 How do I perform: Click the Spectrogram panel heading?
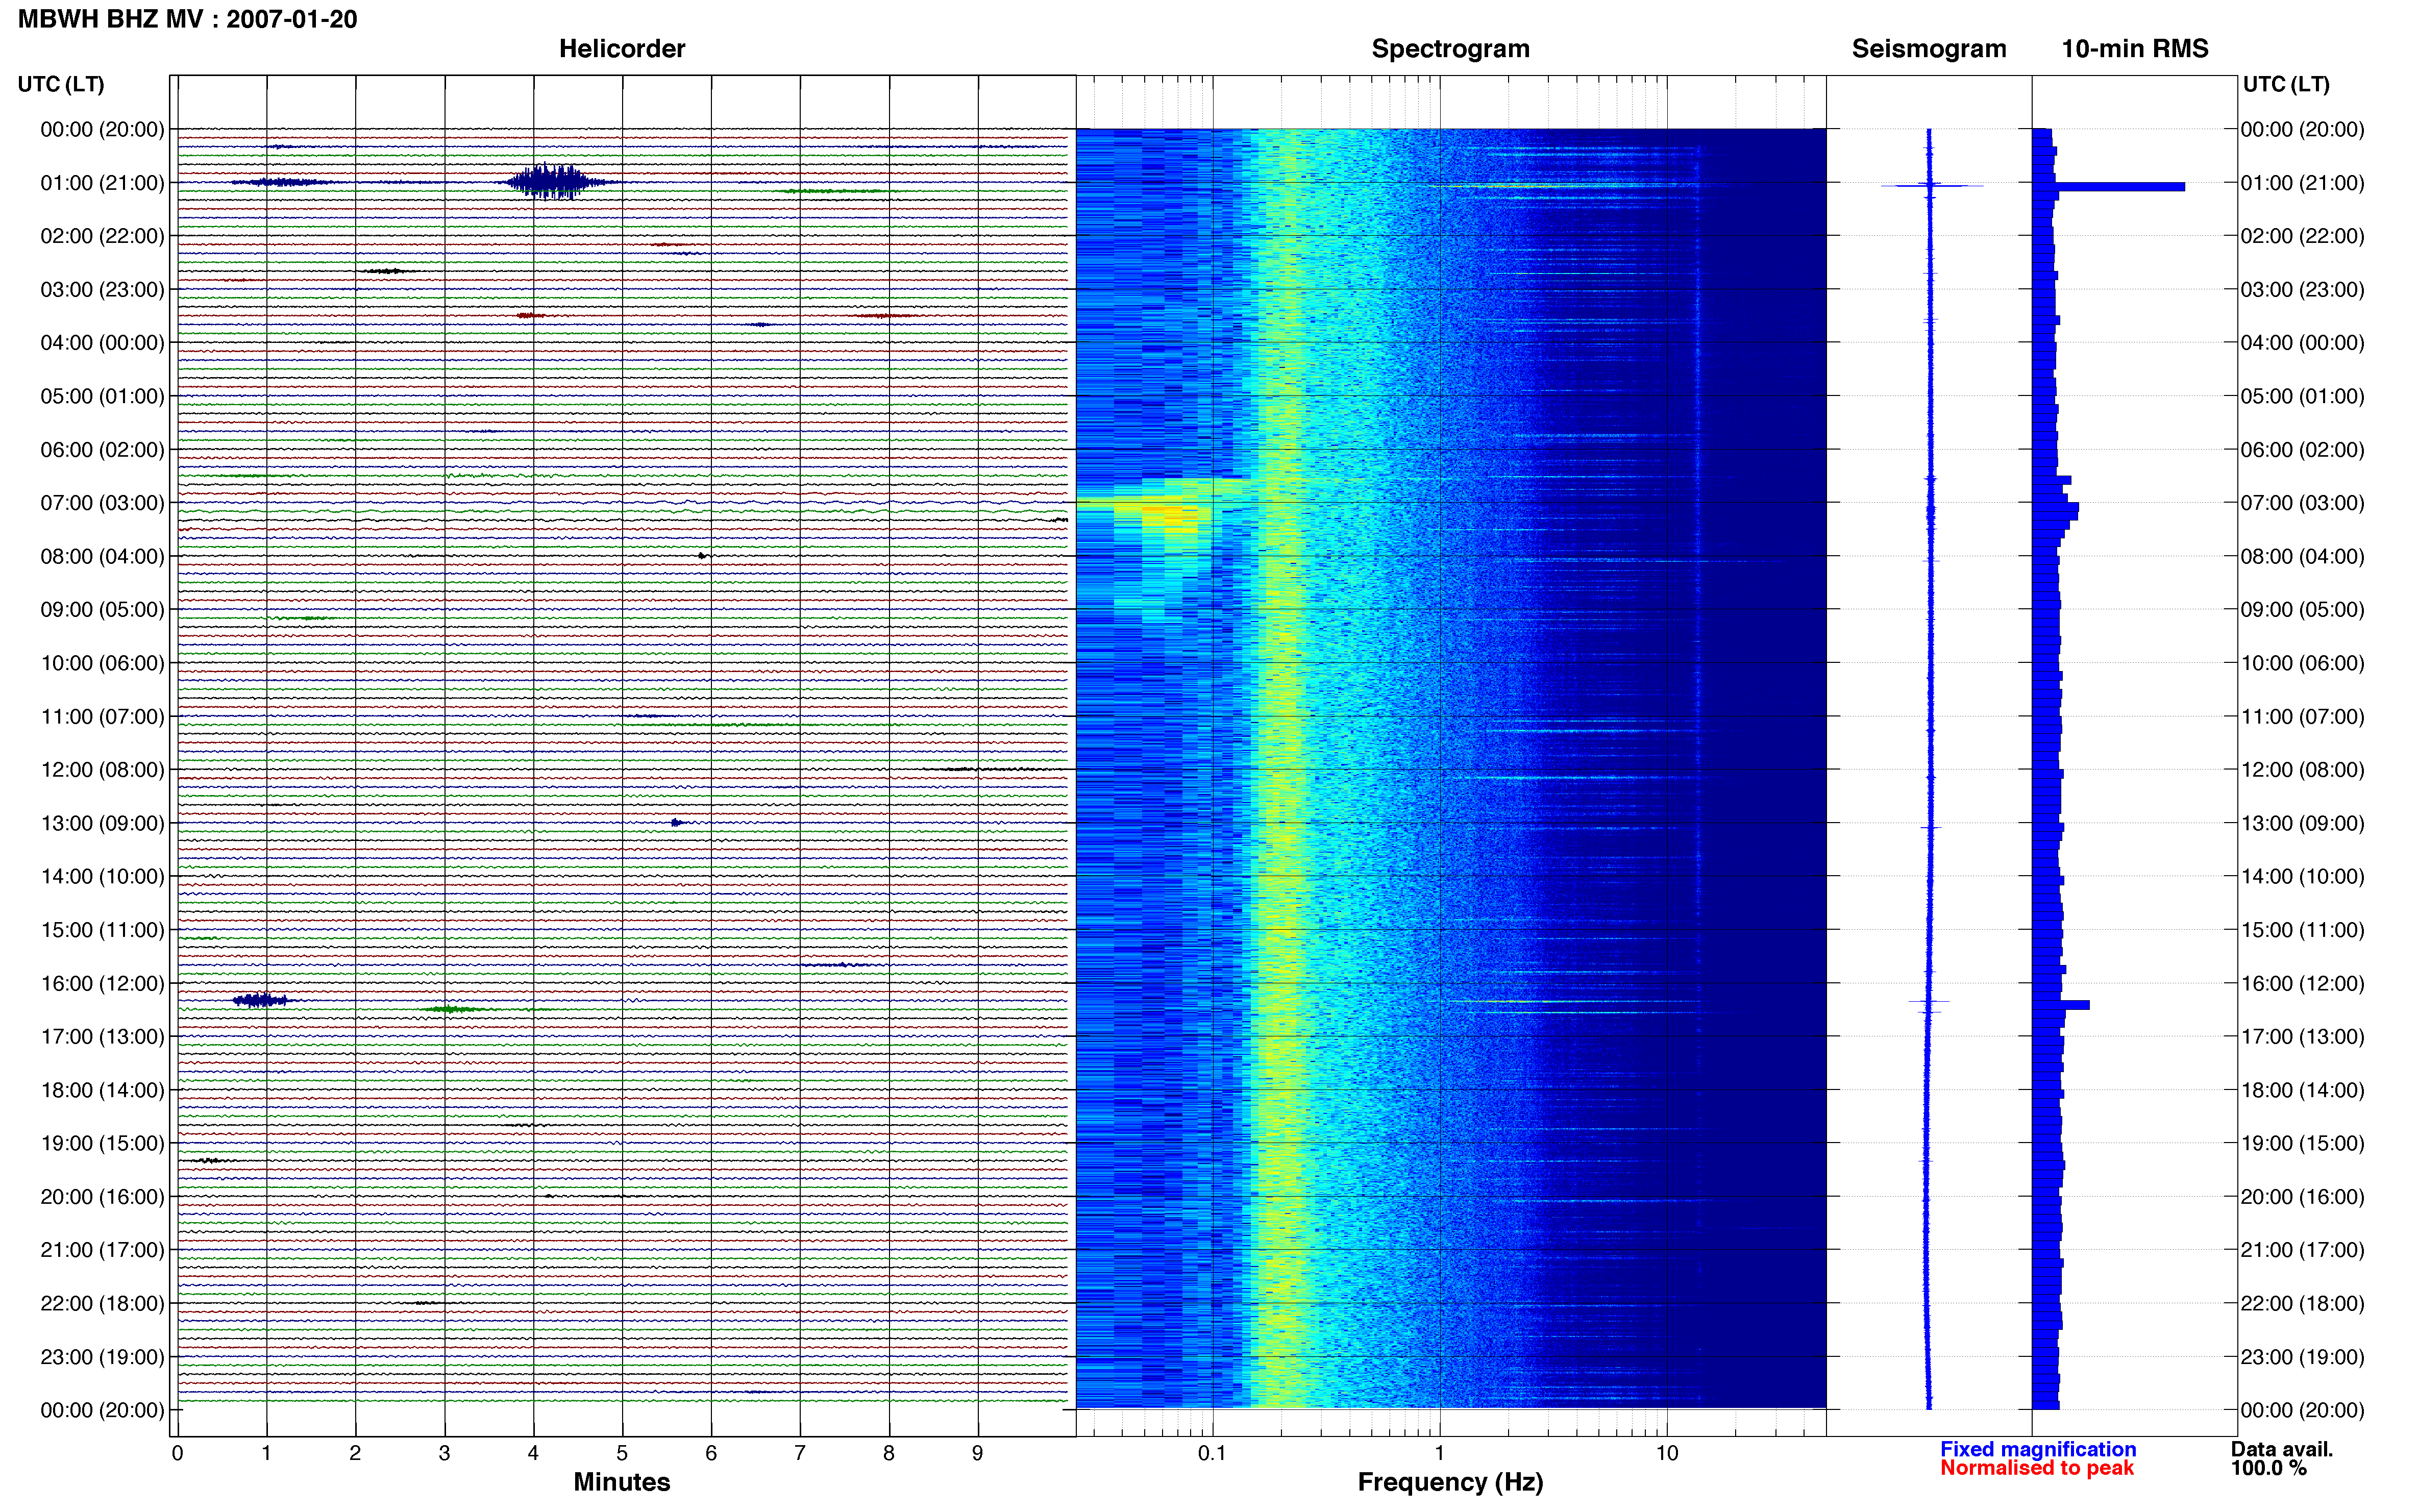coord(1450,49)
